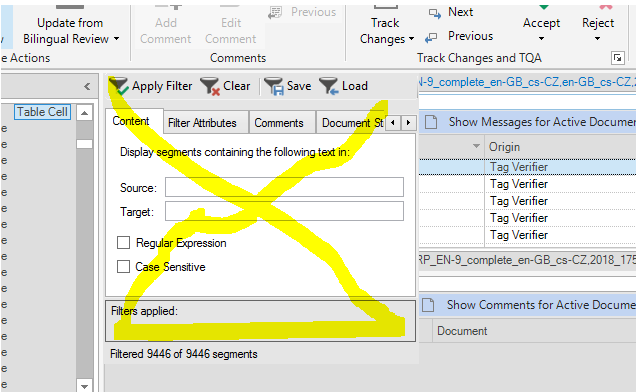The image size is (636, 392).
Task: Open the Accept dropdown arrow
Action: 541,39
